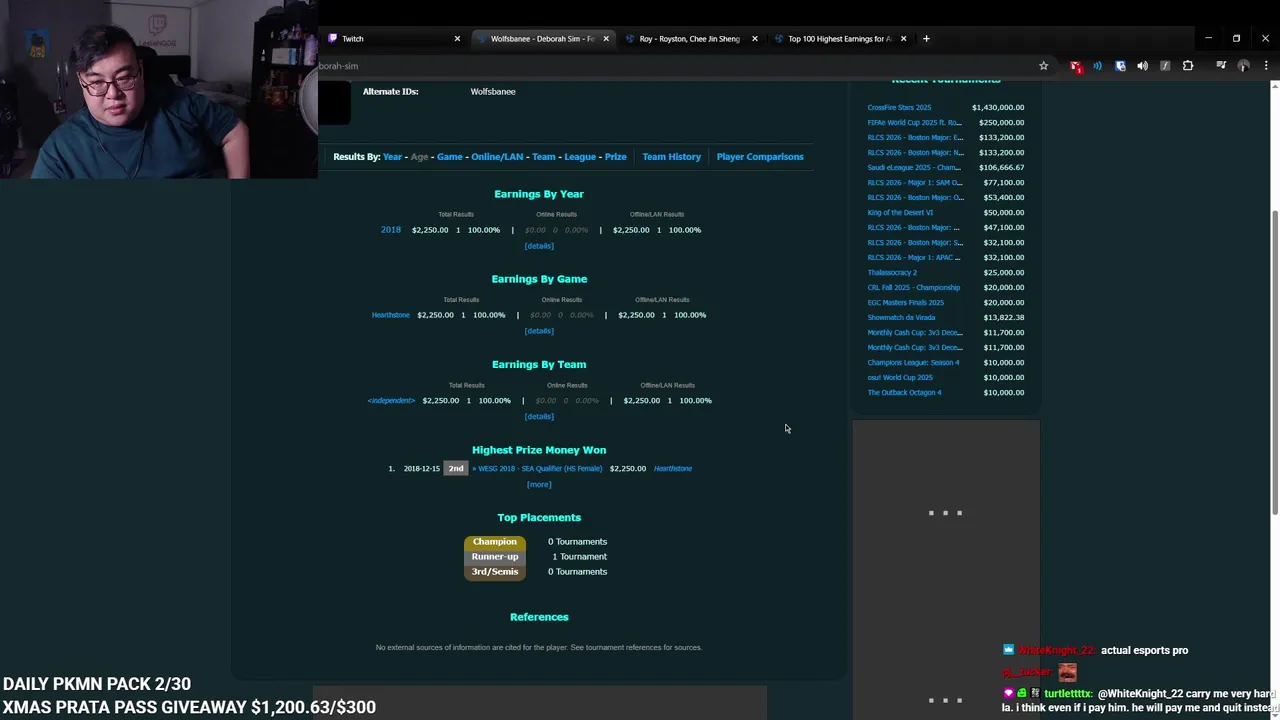Open the red extension with notification badge
Screen dimensions: 1280x720
click(x=1075, y=66)
